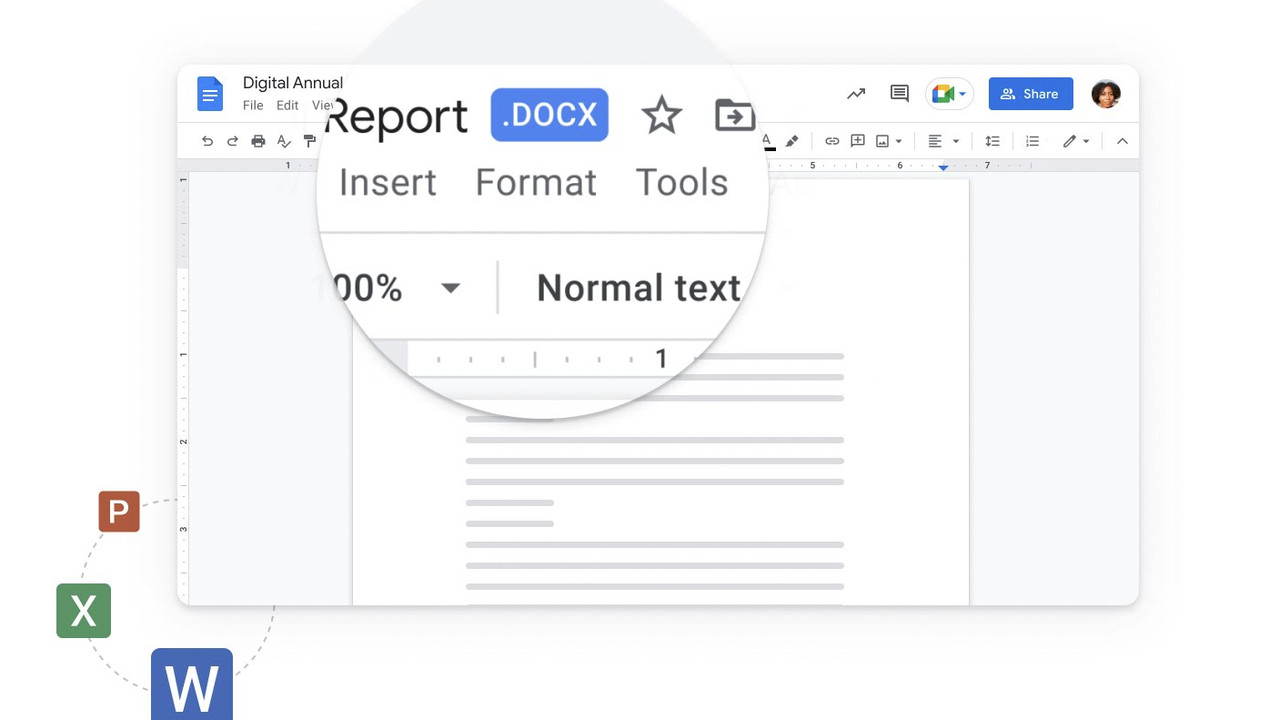1279x720 pixels.
Task: Star the Digital Annual Report document
Action: 661,116
